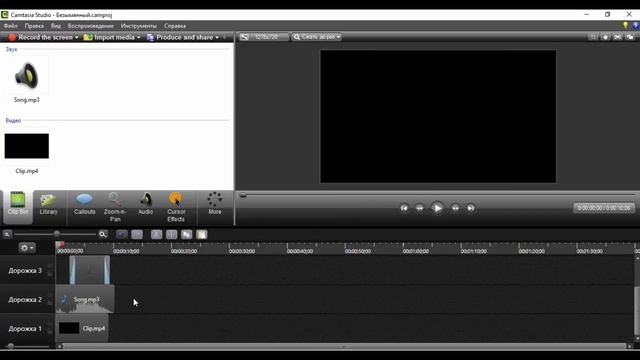Click the Redo button on timeline toolbar
The width and height of the screenshot is (640, 360).
click(137, 234)
